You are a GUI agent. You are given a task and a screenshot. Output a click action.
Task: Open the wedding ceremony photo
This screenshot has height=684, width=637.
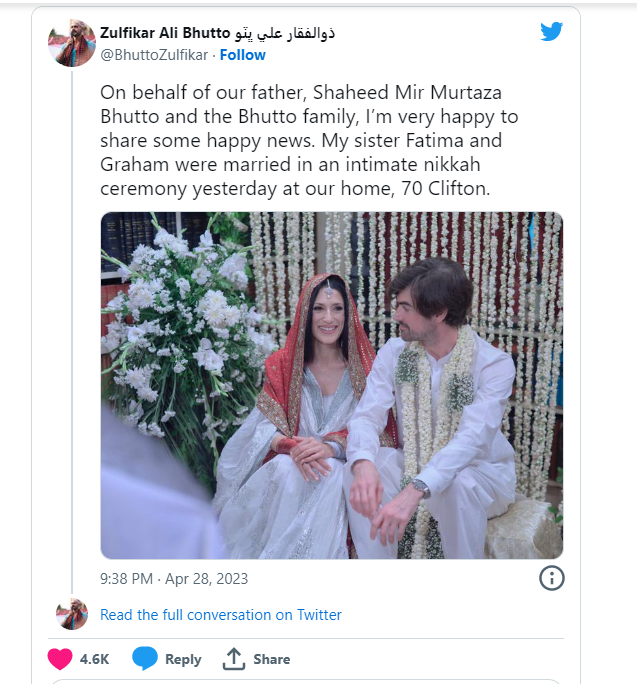[331, 385]
